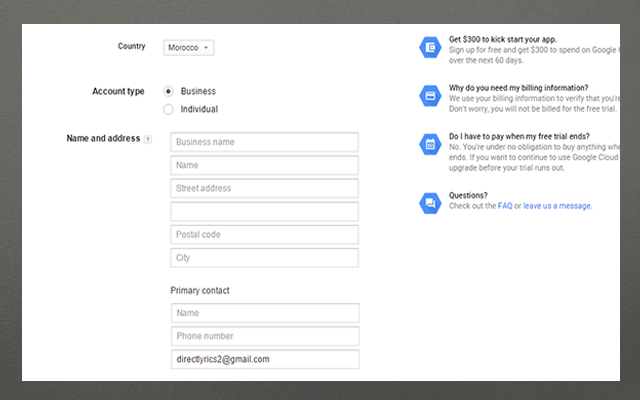
Task: Click the Postal code field
Action: 264,234
